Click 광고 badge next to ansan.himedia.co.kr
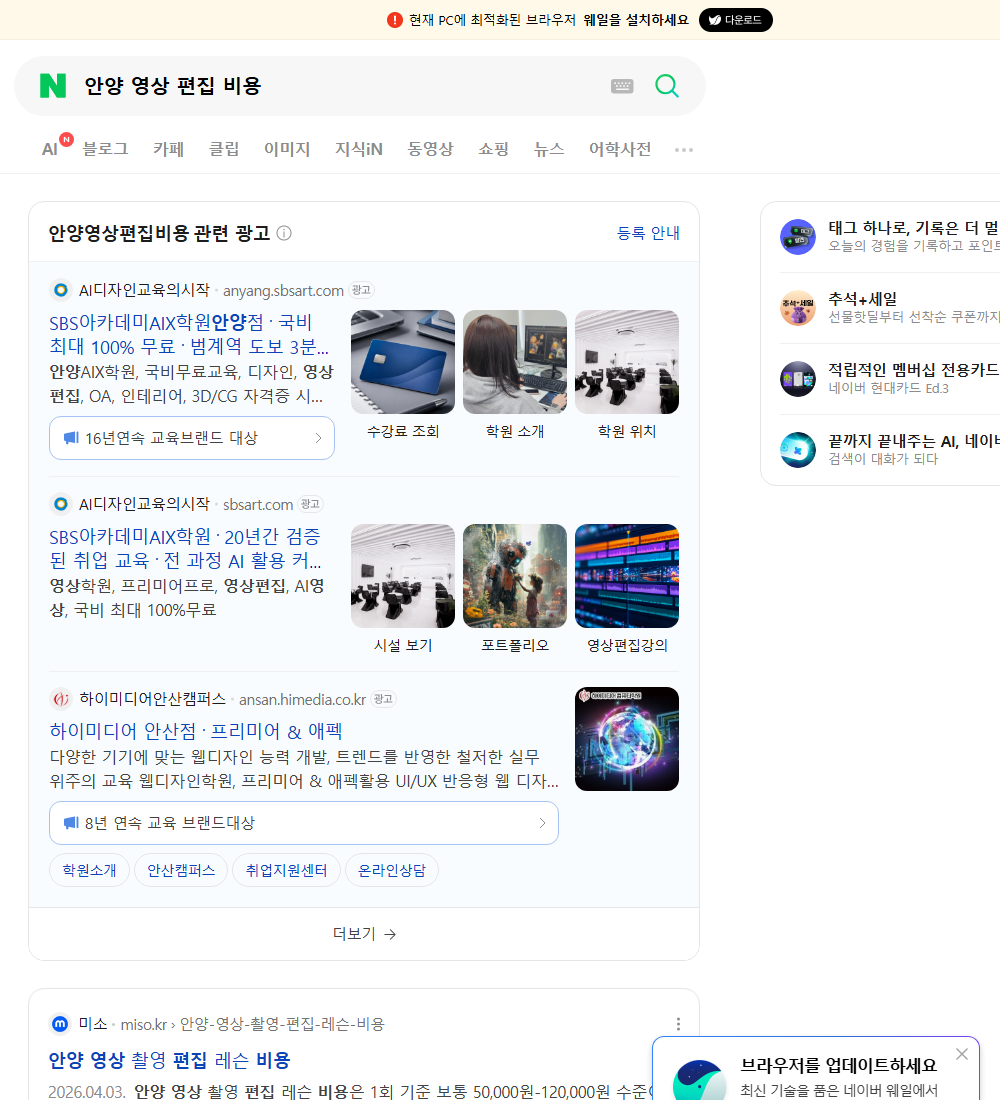 tap(383, 699)
